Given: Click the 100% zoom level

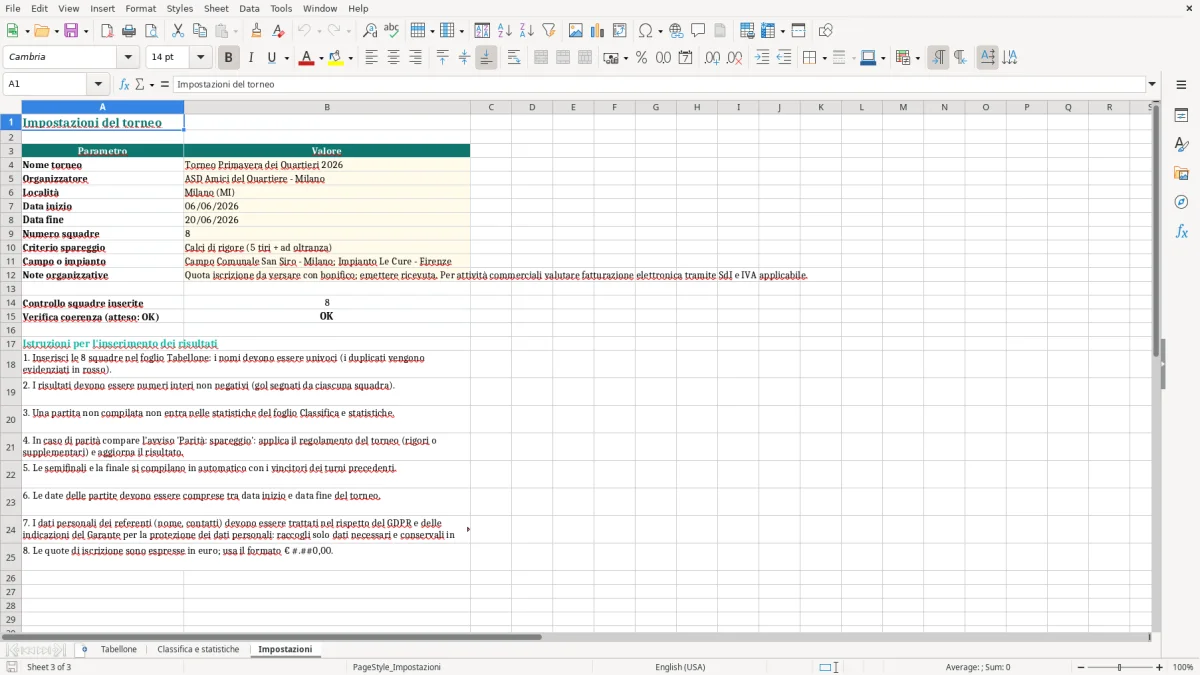Looking at the screenshot, I should [1183, 667].
